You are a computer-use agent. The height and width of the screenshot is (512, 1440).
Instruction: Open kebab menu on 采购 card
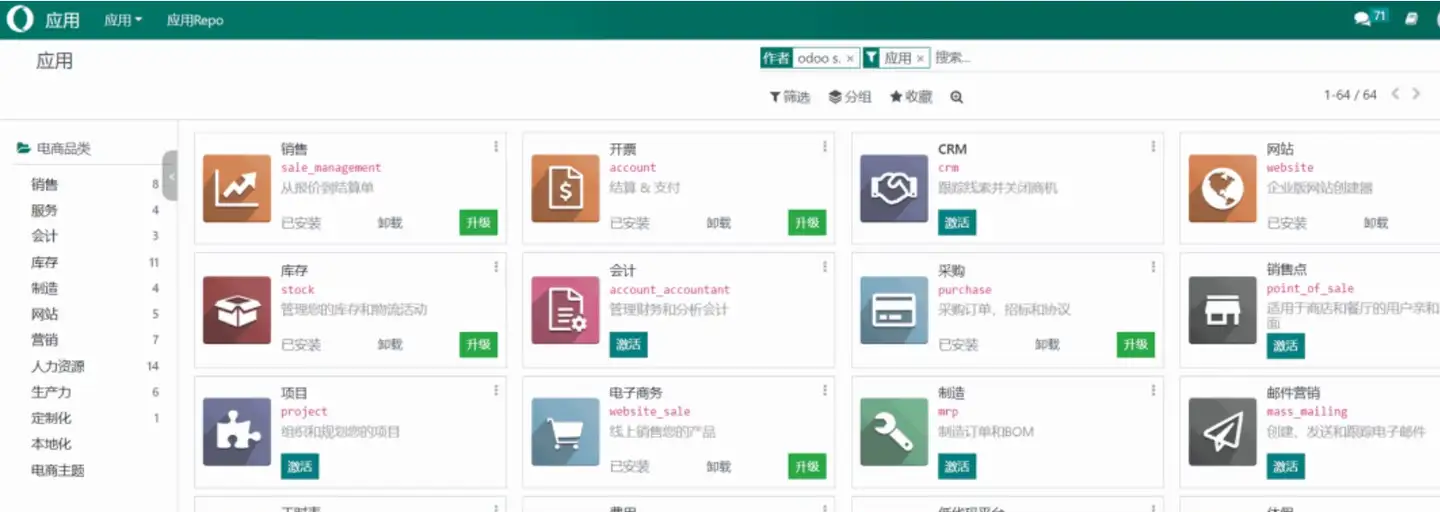[1153, 267]
